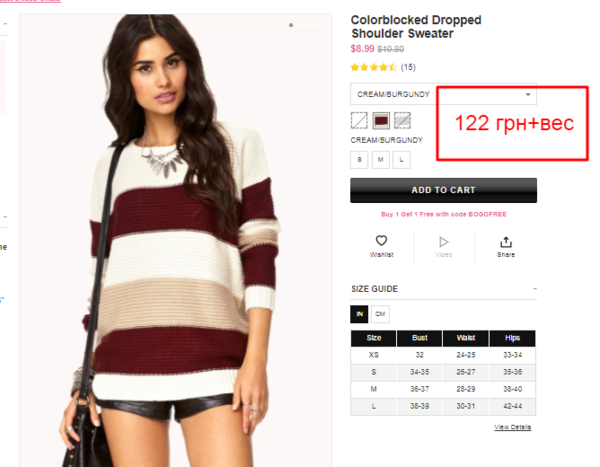Click the color dropdown arrow

528,95
